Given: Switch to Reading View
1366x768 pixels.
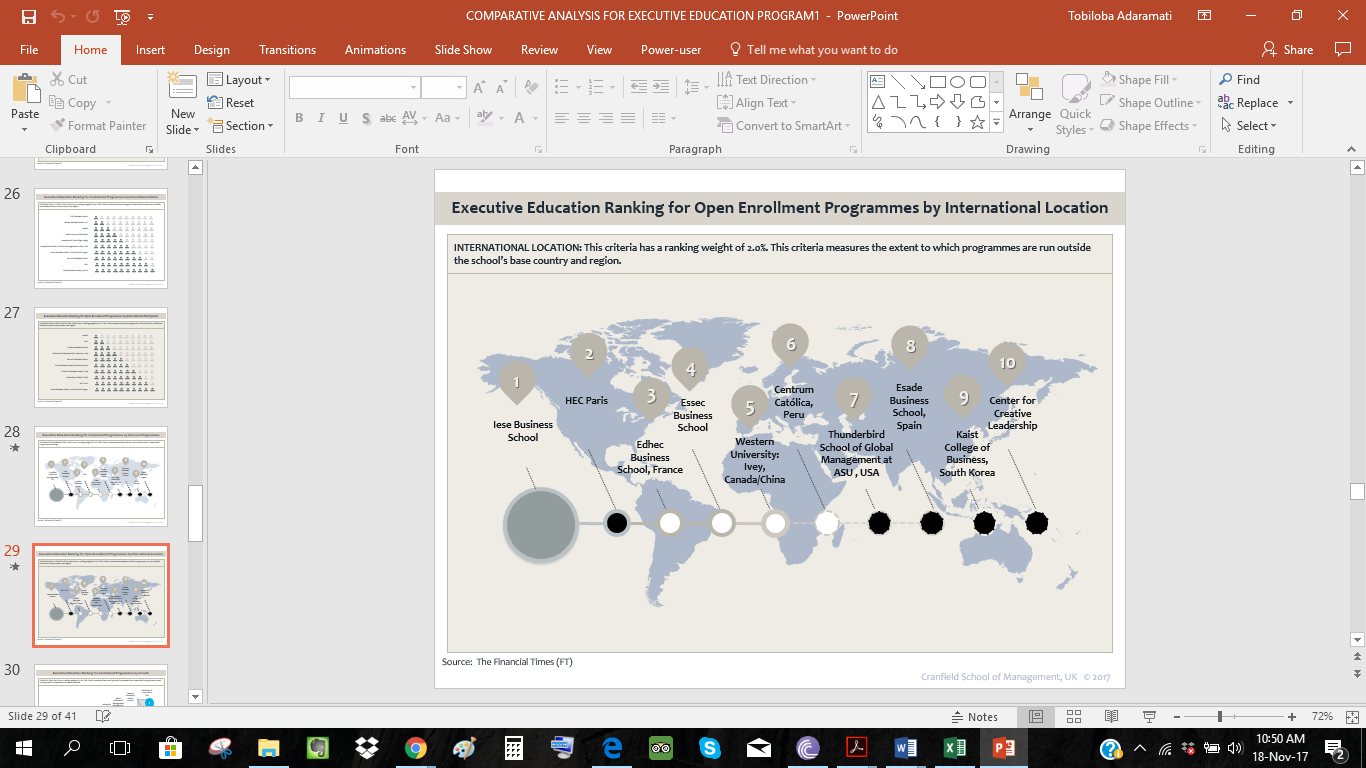Looking at the screenshot, I should 1111,717.
